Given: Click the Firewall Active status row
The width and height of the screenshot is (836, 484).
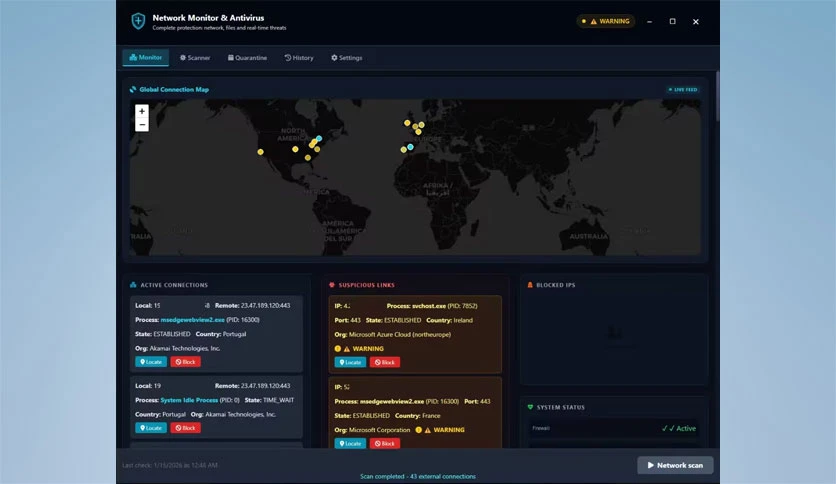Looking at the screenshot, I should [x=614, y=428].
